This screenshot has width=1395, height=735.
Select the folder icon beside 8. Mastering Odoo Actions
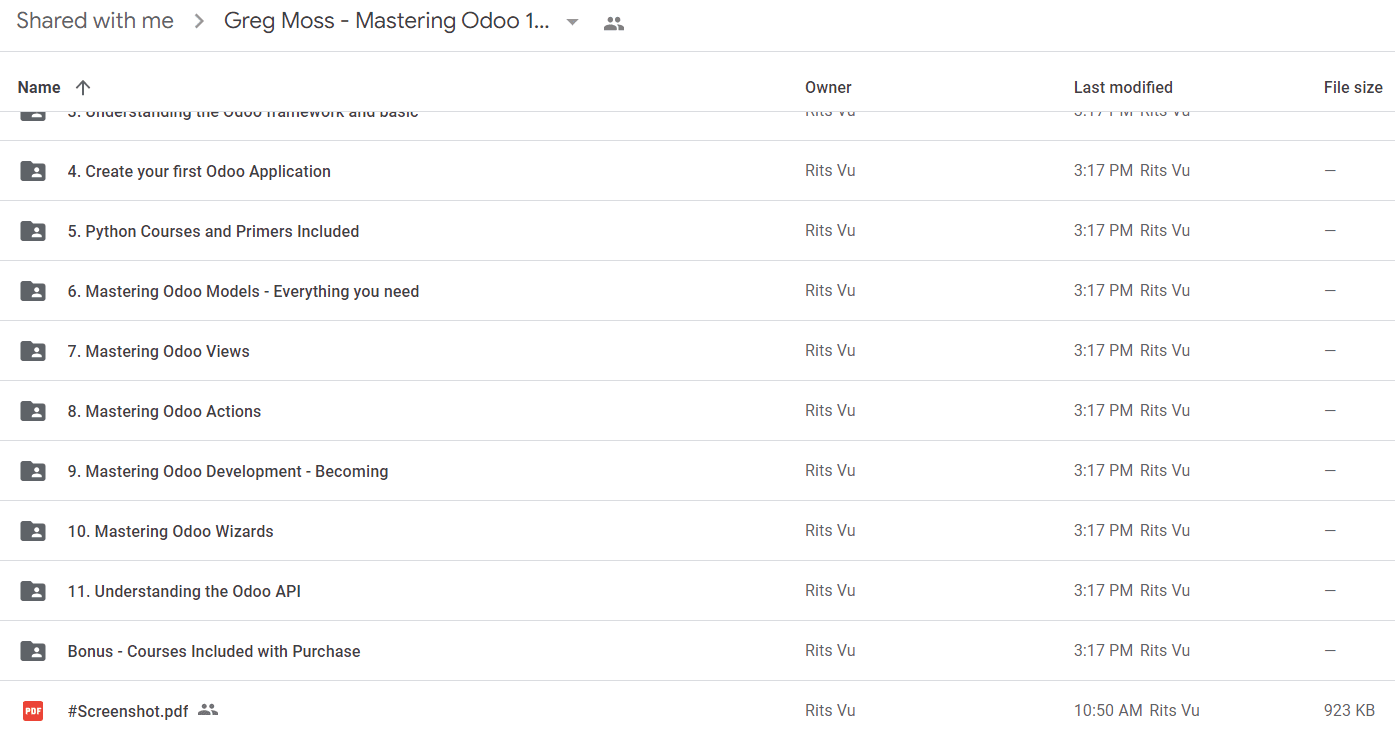(33, 411)
